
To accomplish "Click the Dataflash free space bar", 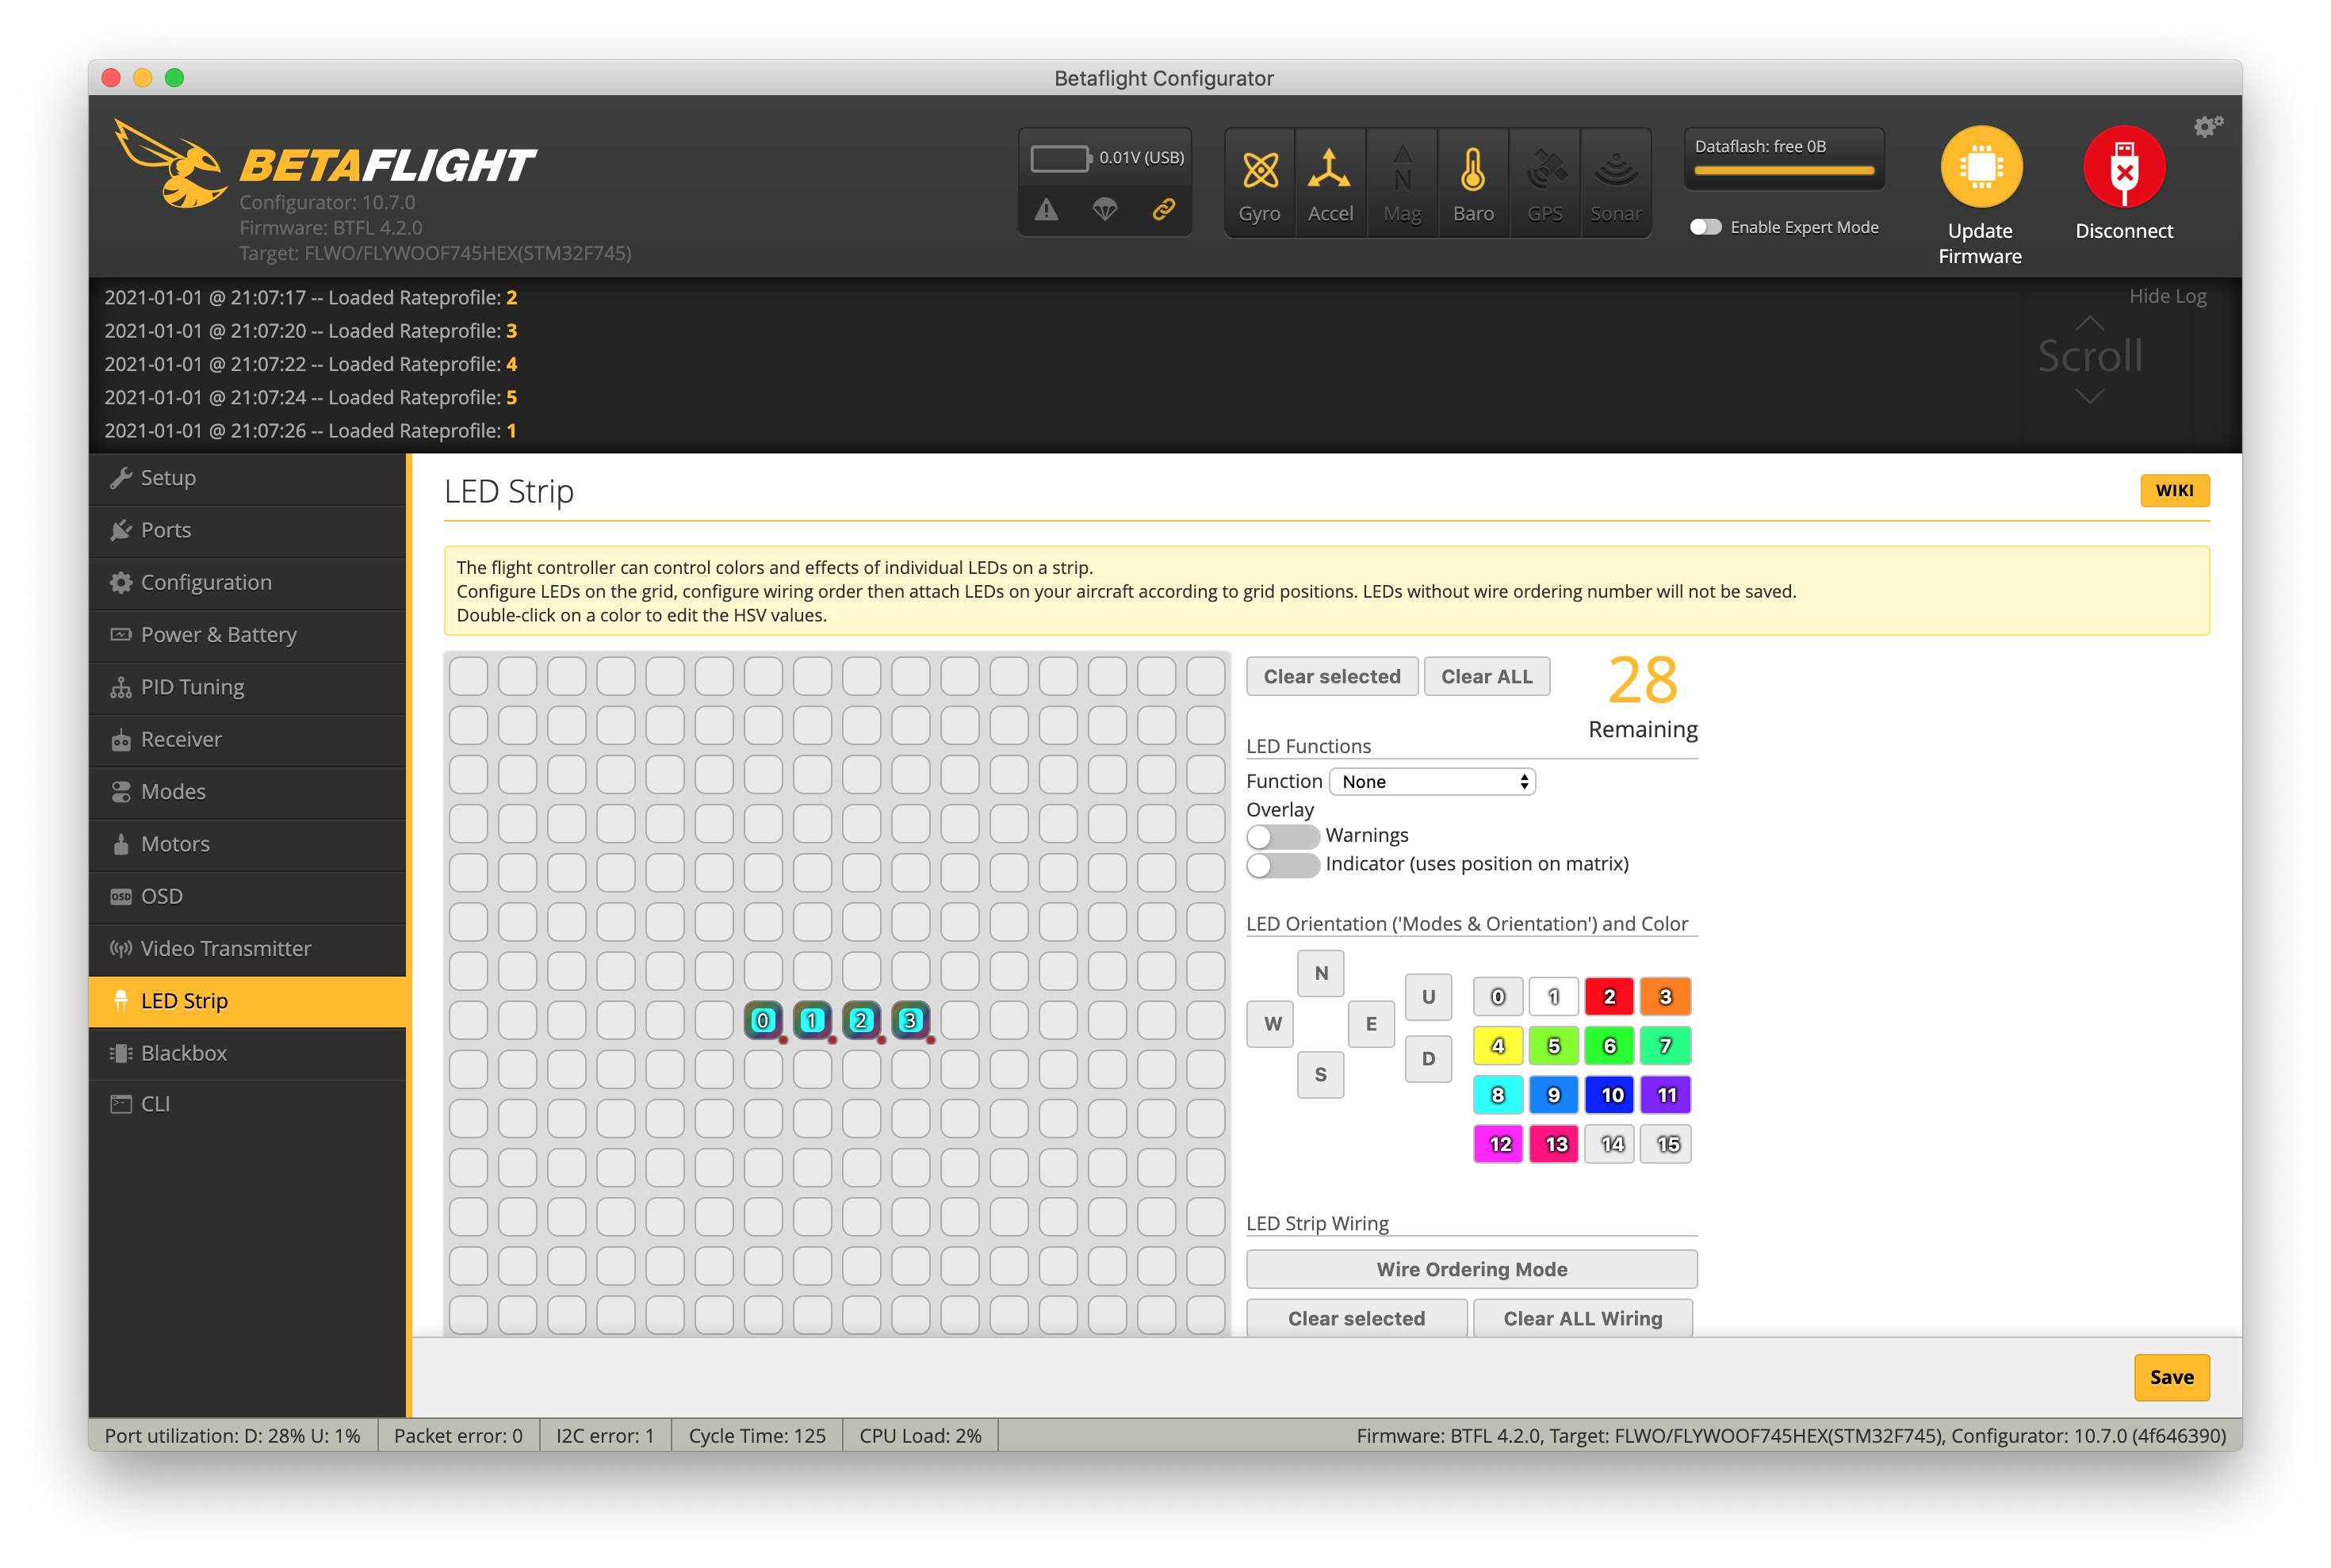I will [1784, 171].
